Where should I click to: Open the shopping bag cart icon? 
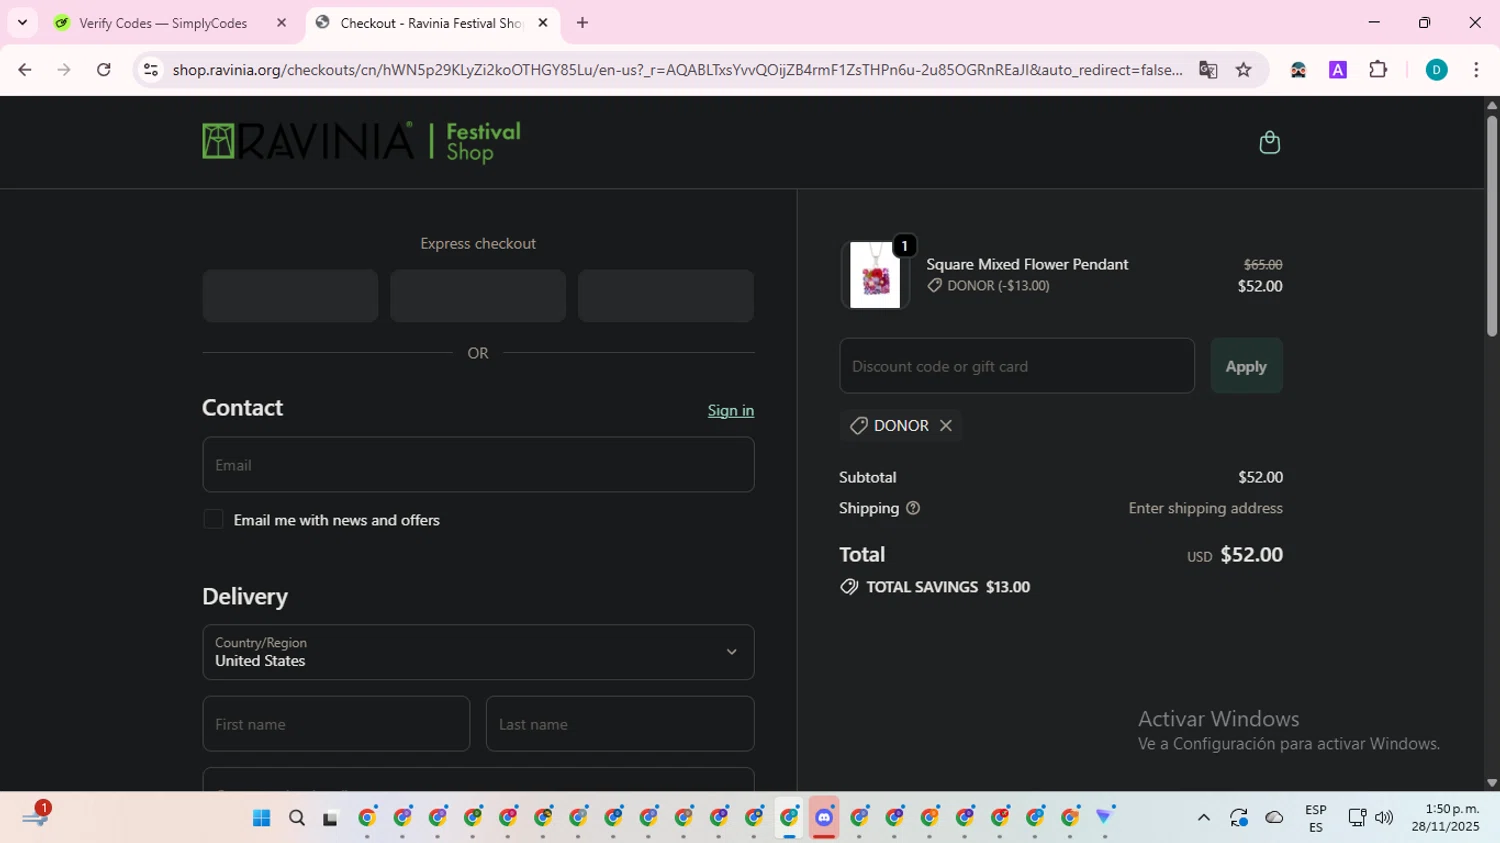coord(1269,142)
